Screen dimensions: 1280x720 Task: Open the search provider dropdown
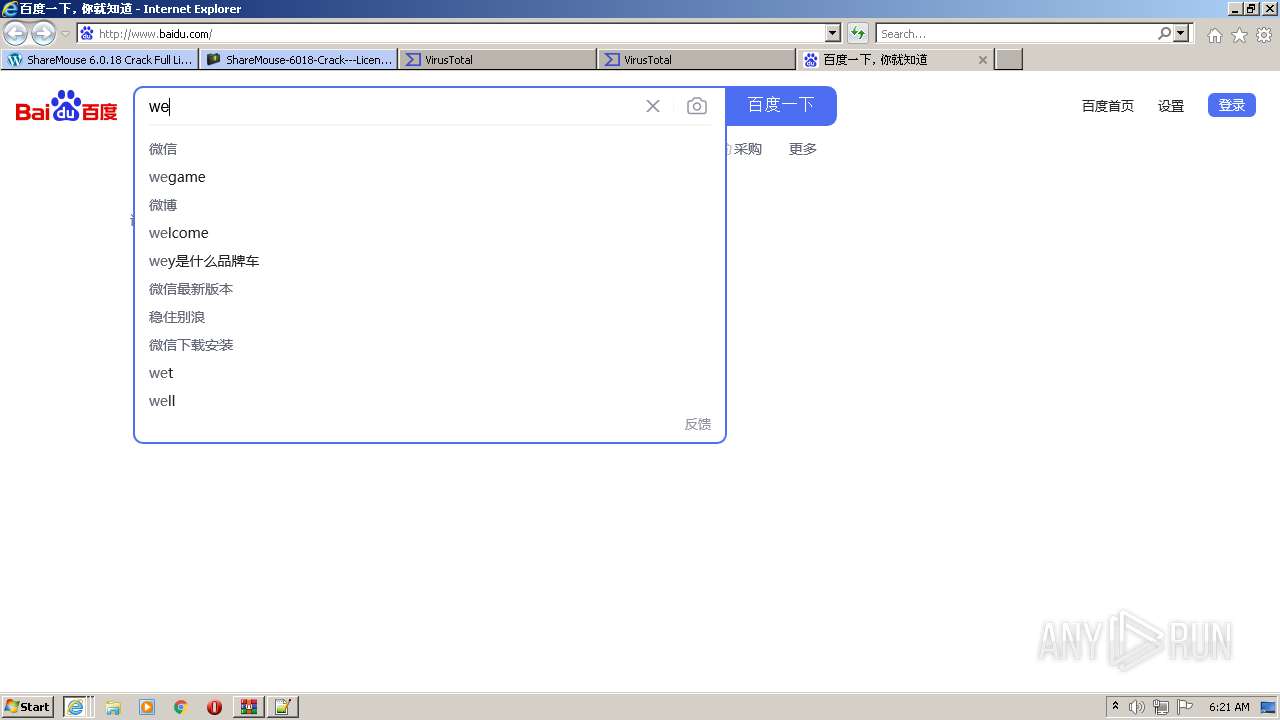coord(1182,33)
